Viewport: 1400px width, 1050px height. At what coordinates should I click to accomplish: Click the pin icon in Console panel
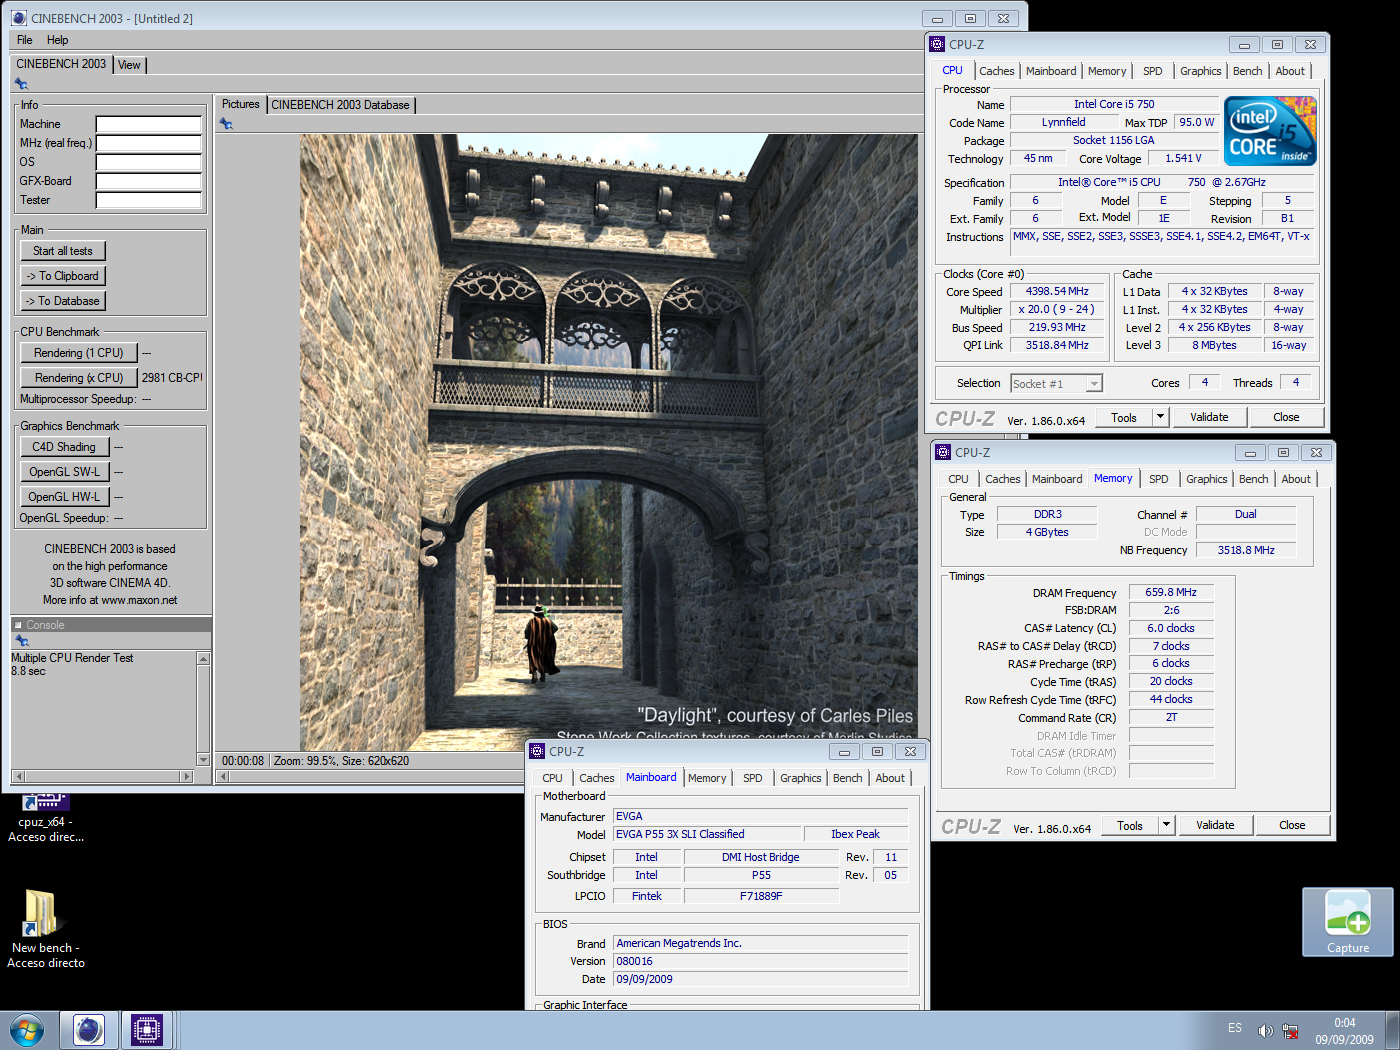pos(21,640)
